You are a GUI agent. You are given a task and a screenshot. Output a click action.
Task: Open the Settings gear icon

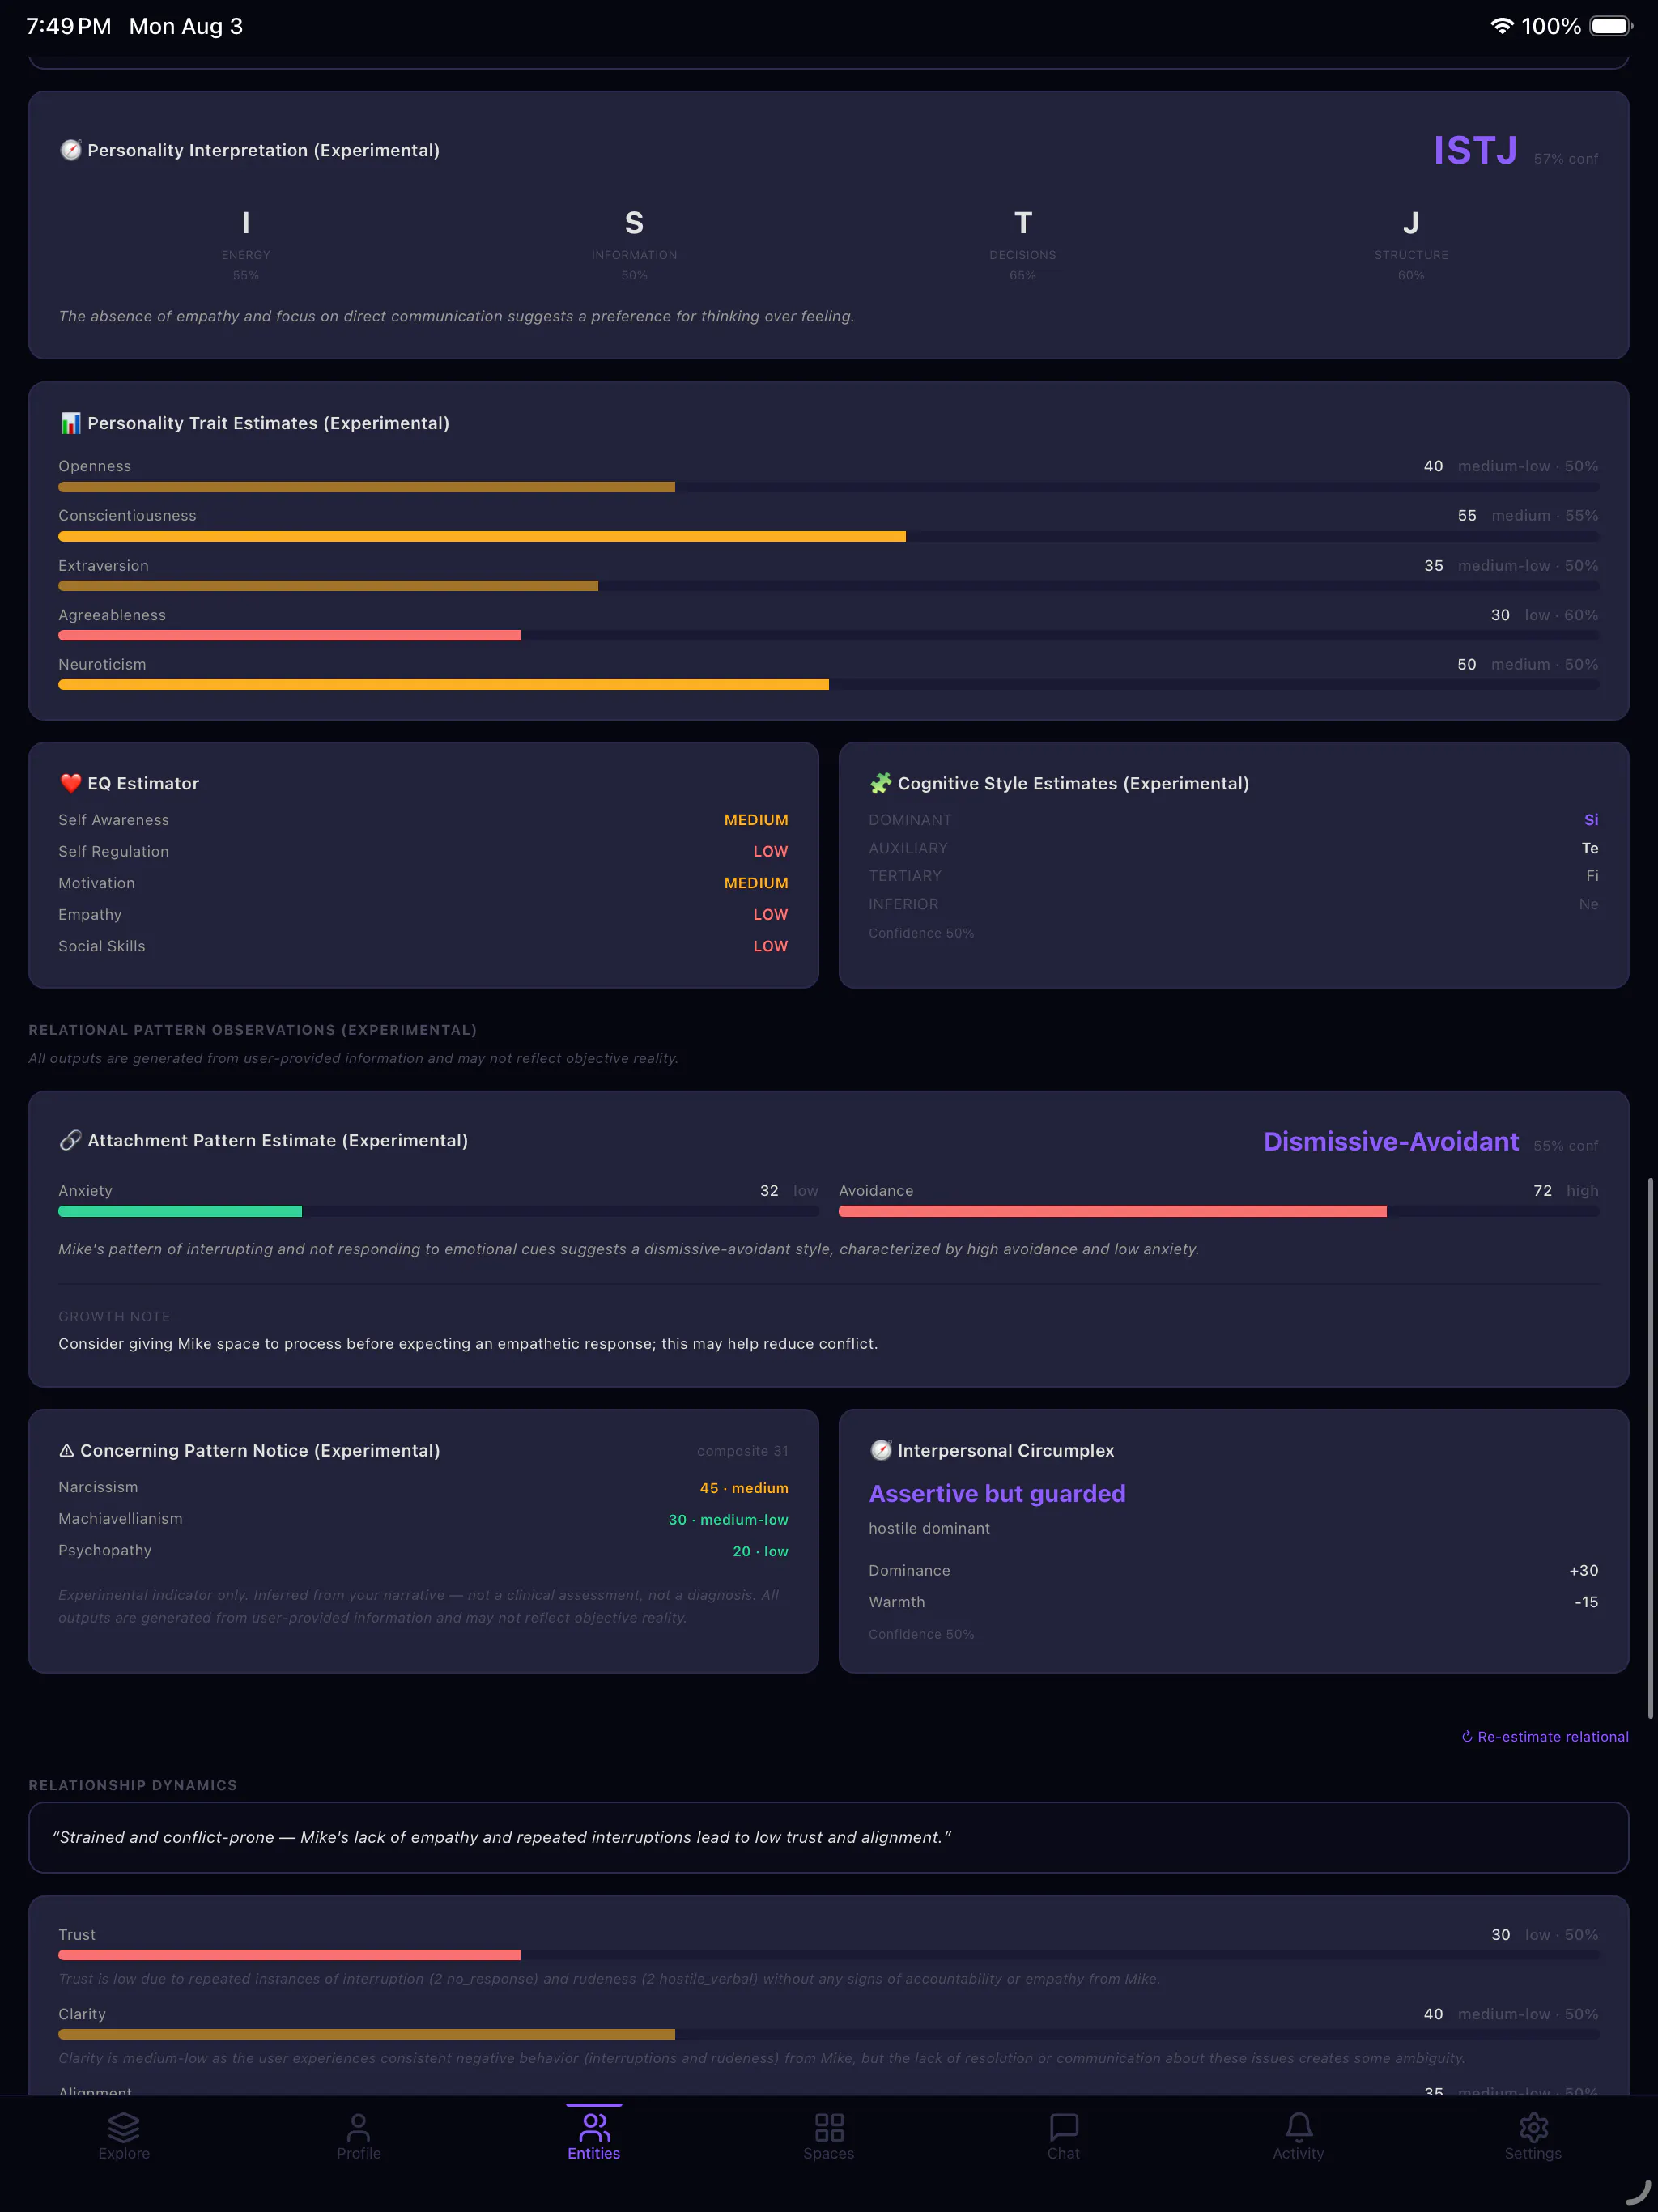click(x=1533, y=2126)
